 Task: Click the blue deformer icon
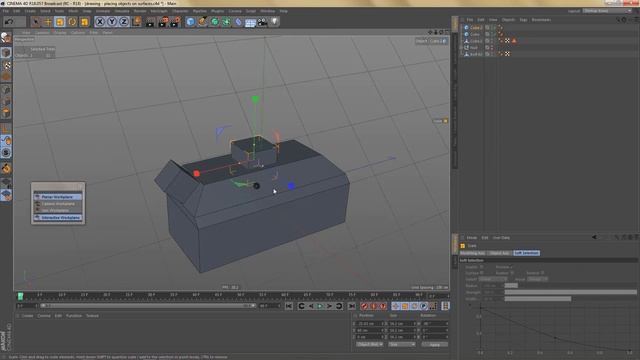(238, 22)
